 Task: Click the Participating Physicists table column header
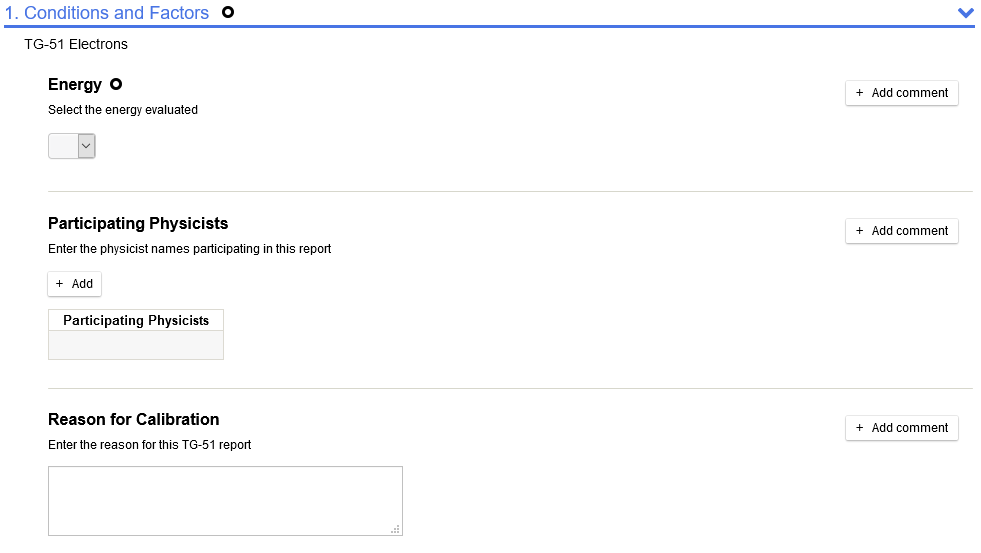(136, 321)
